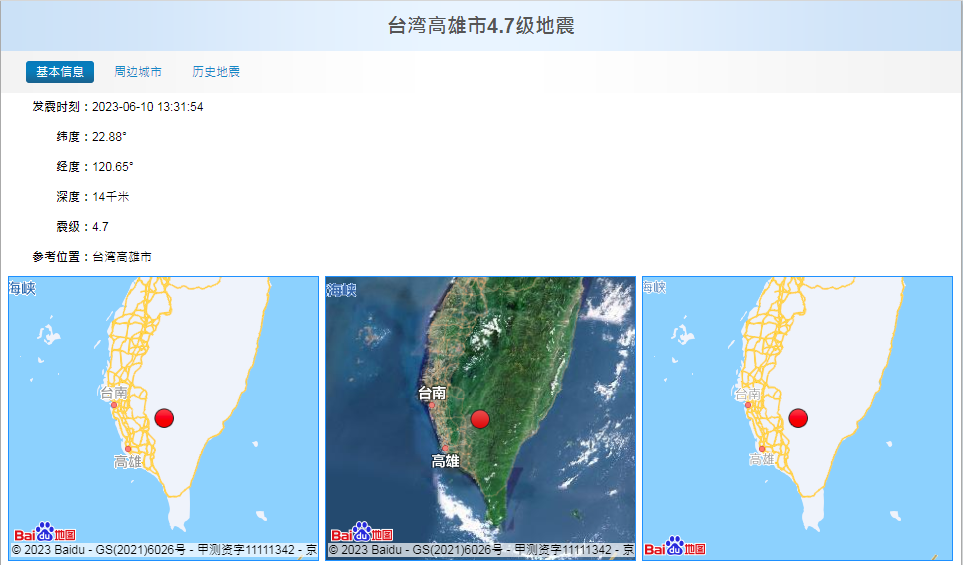This screenshot has width=963, height=565.
Task: Click copyright notice under left map
Action: (164, 551)
